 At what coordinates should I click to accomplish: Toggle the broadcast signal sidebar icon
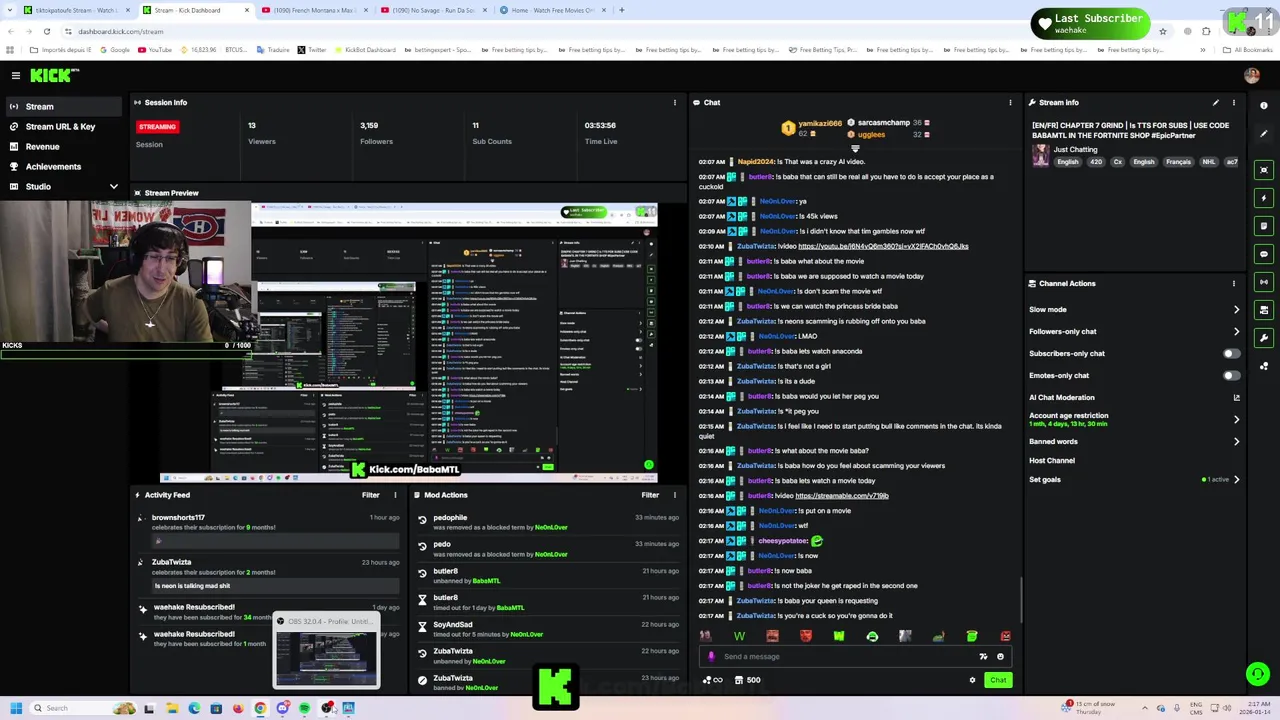[1264, 282]
